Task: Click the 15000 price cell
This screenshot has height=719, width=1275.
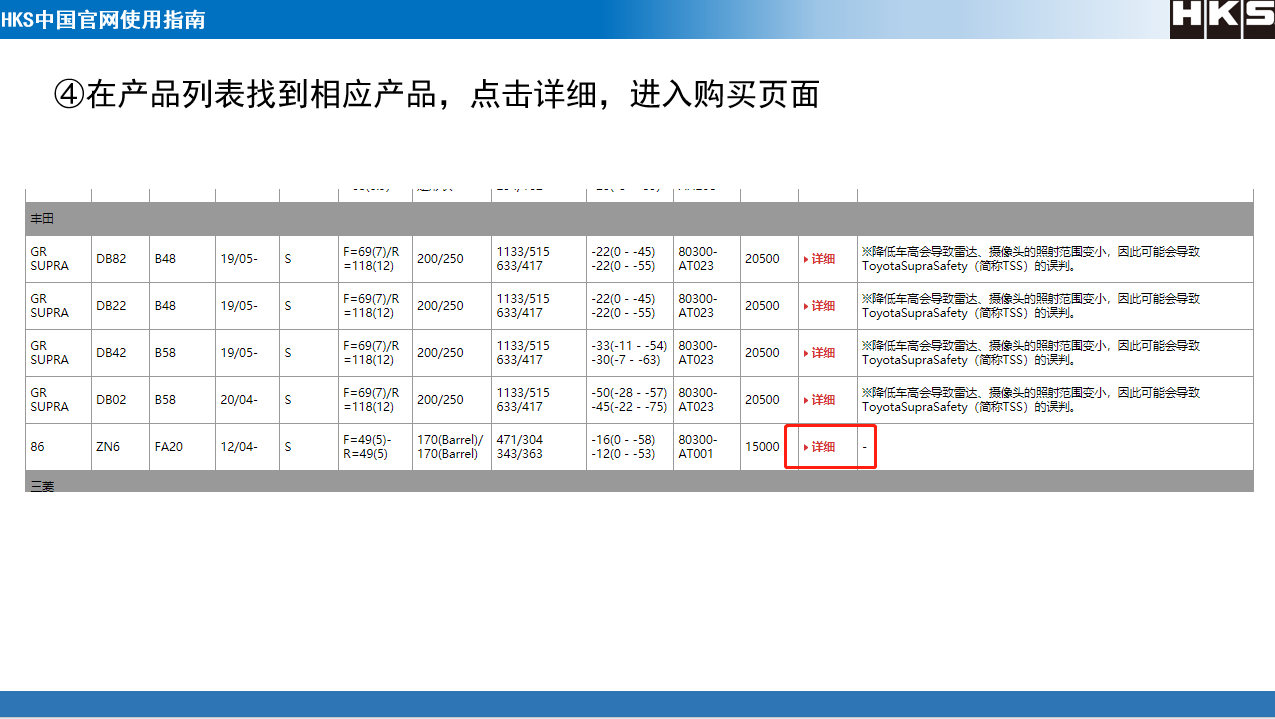Action: point(762,447)
